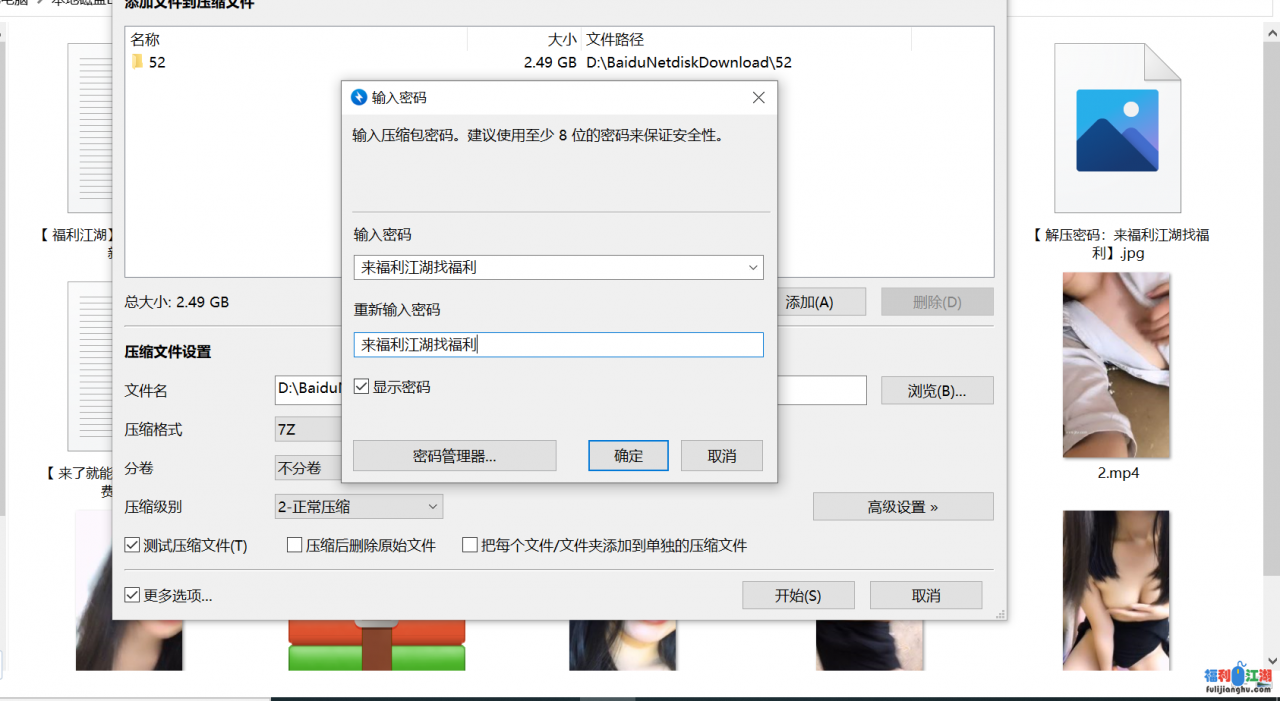The image size is (1280, 701).
Task: Select the folder icon named 52
Action: [x=137, y=62]
